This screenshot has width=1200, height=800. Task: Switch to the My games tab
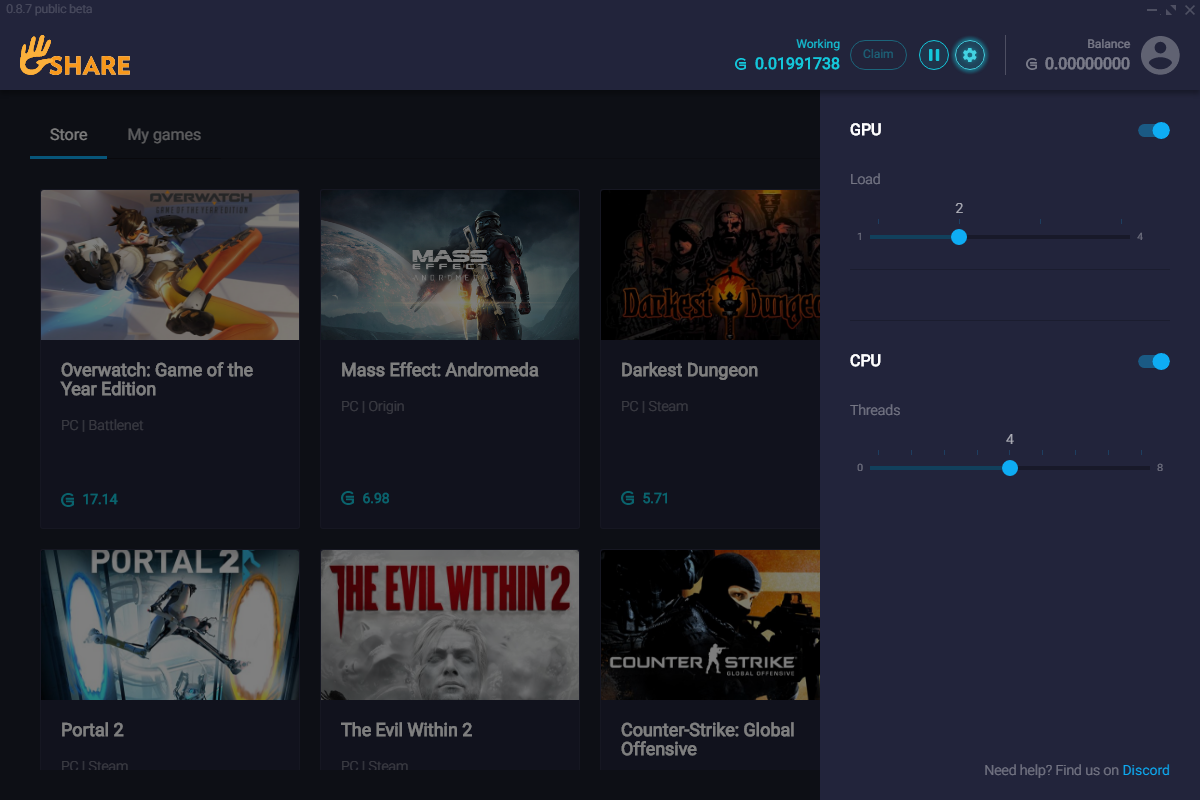[164, 135]
